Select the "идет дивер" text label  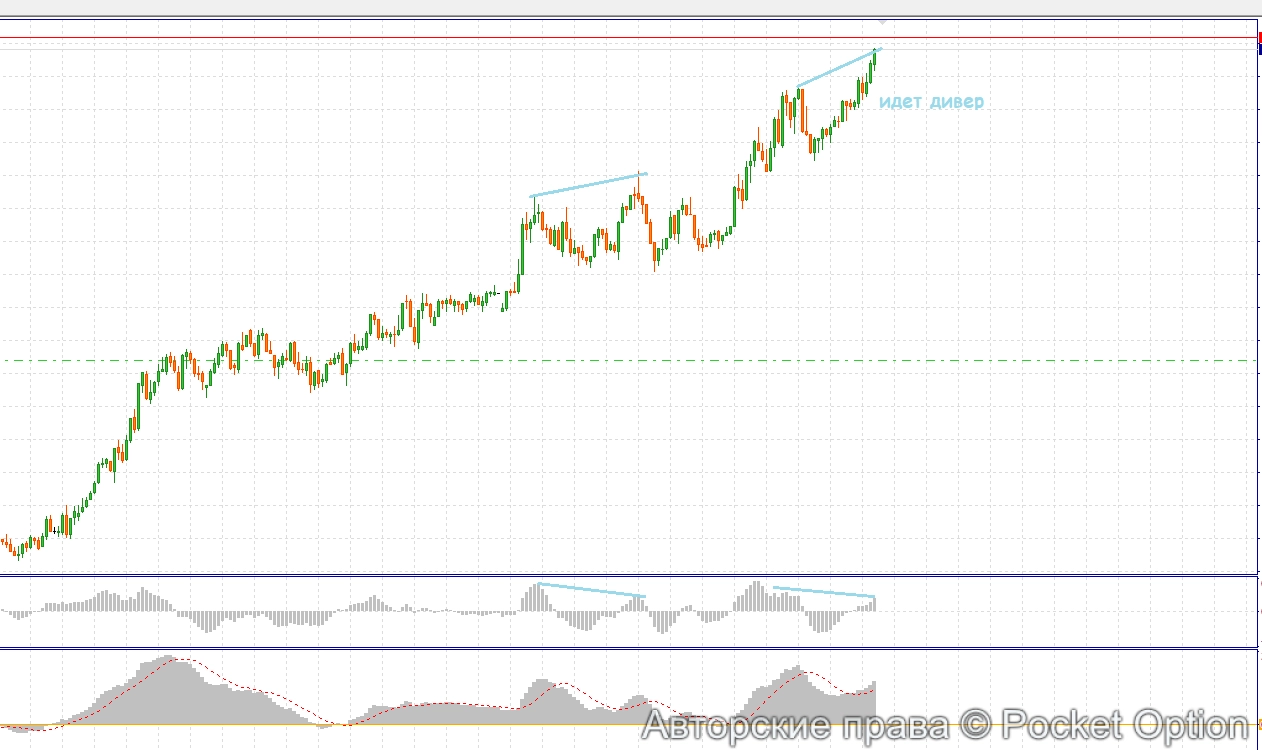pos(931,102)
